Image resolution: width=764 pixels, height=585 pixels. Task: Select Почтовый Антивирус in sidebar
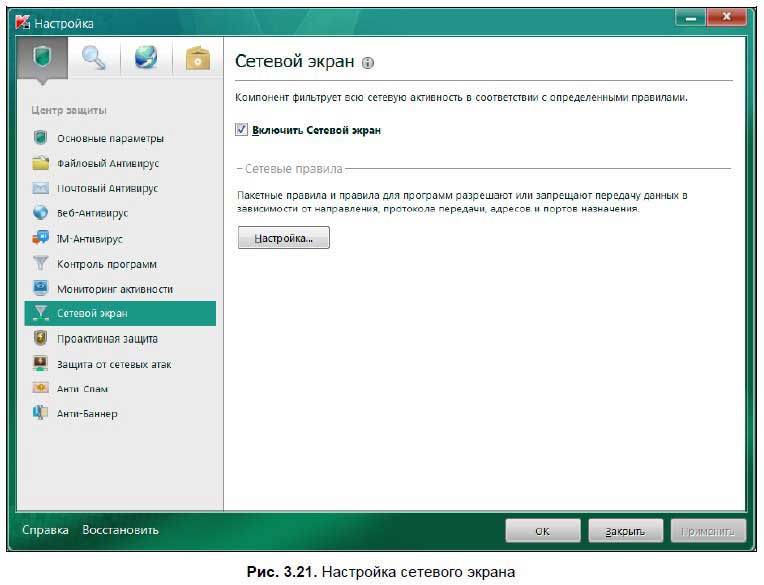[120, 188]
